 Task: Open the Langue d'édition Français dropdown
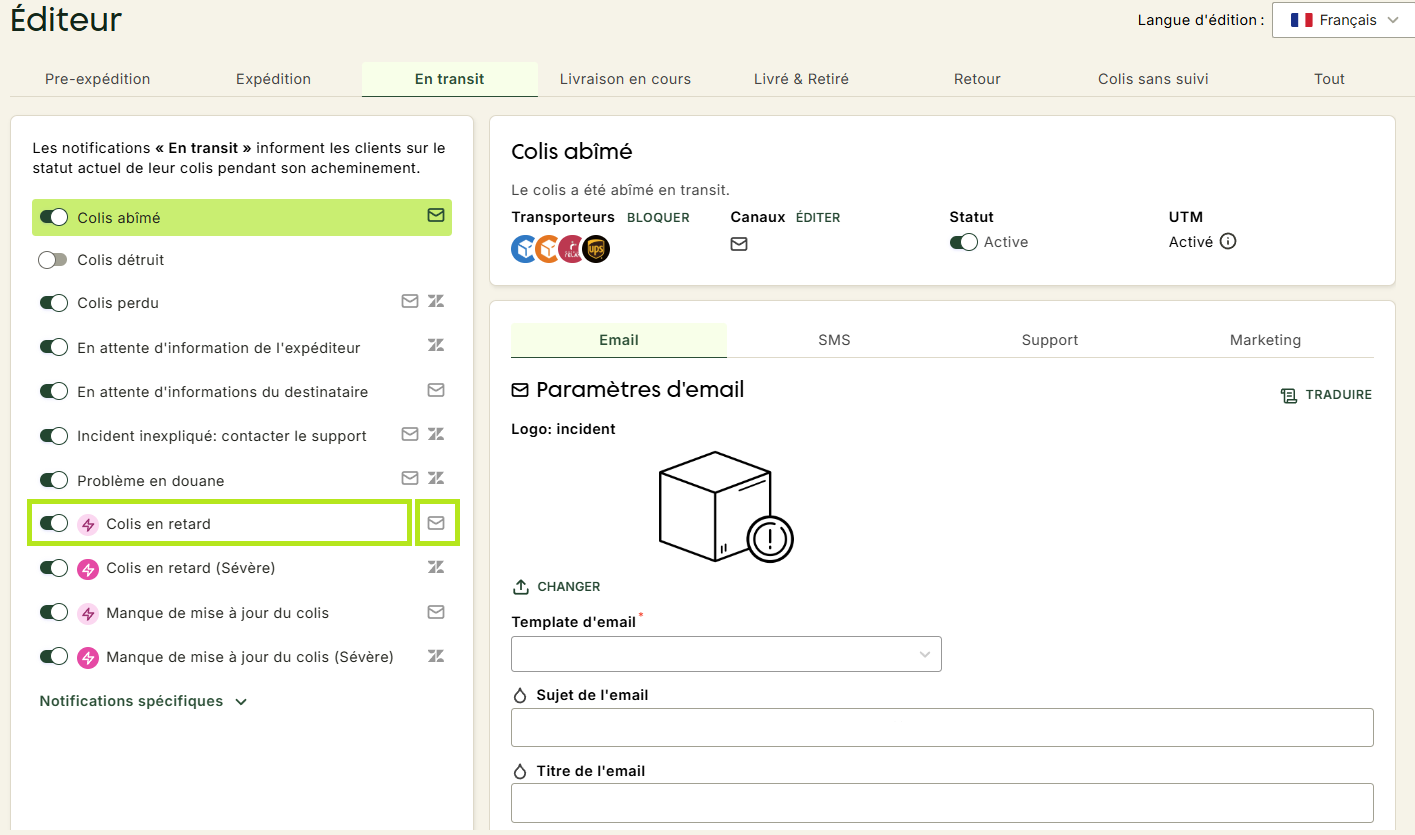[1343, 20]
